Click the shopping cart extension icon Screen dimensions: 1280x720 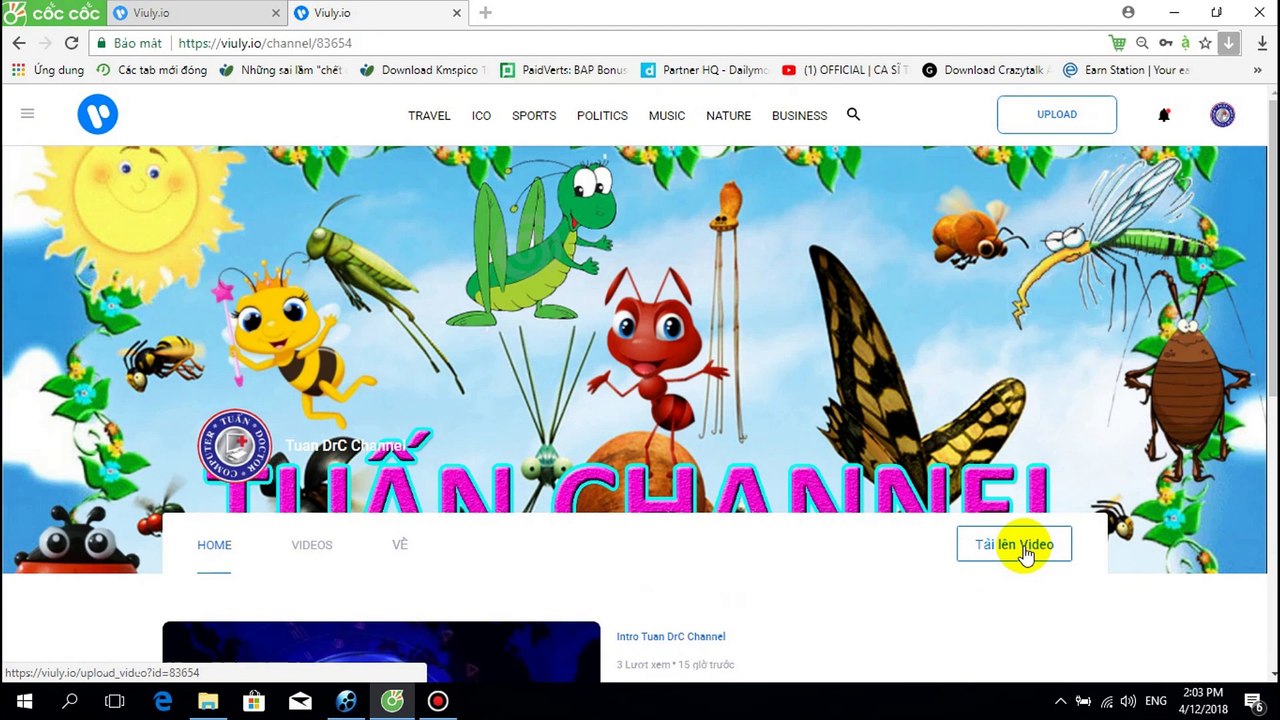point(1117,43)
